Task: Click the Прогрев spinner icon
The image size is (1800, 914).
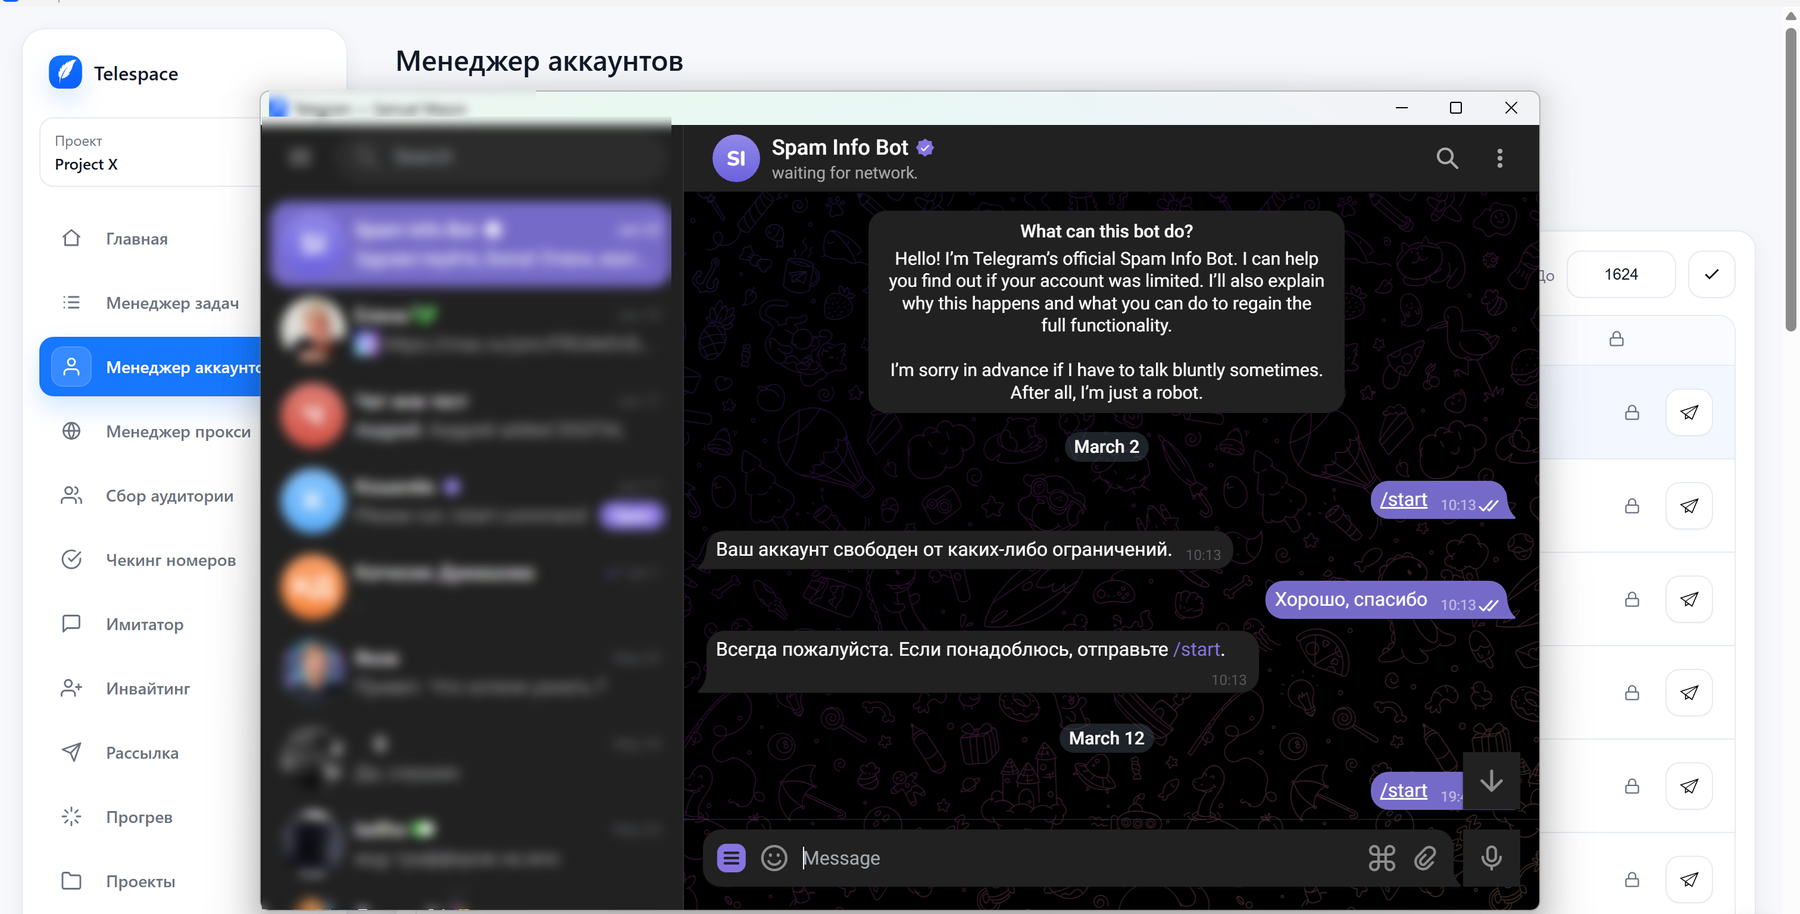Action: coord(71,817)
